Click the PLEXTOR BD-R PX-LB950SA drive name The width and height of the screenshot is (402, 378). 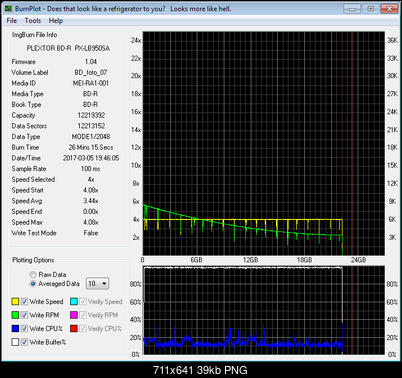[x=68, y=48]
